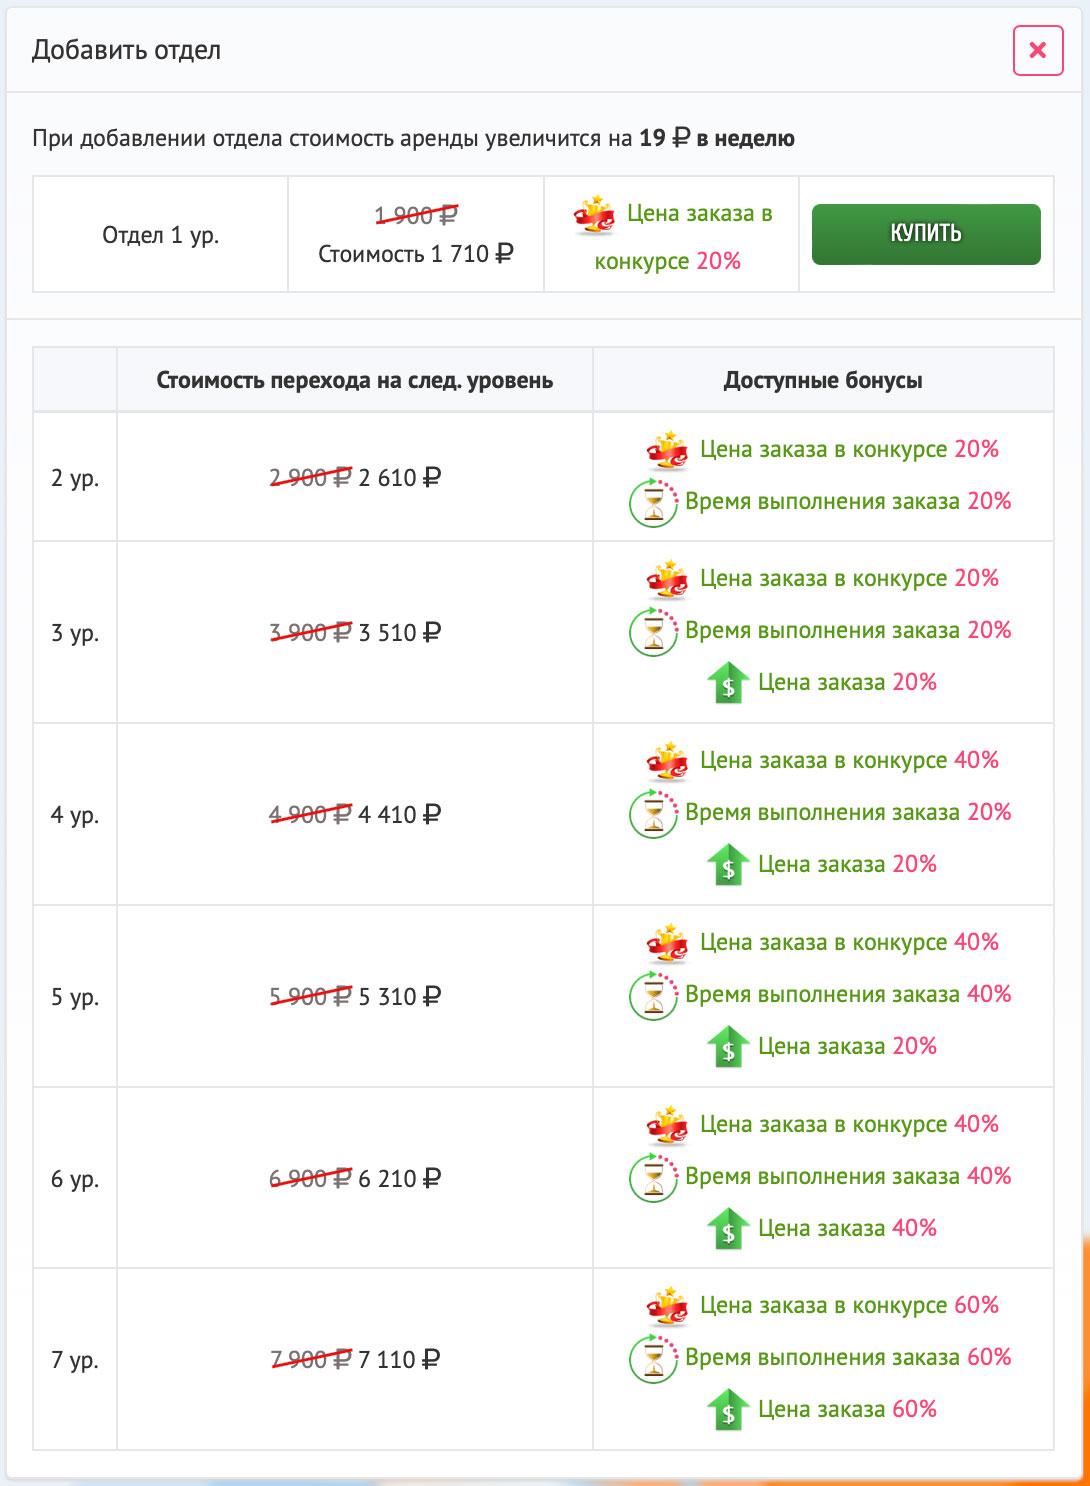Click Стоимость перехода на след. уровень header
The height and width of the screenshot is (1486, 1090).
coord(355,380)
